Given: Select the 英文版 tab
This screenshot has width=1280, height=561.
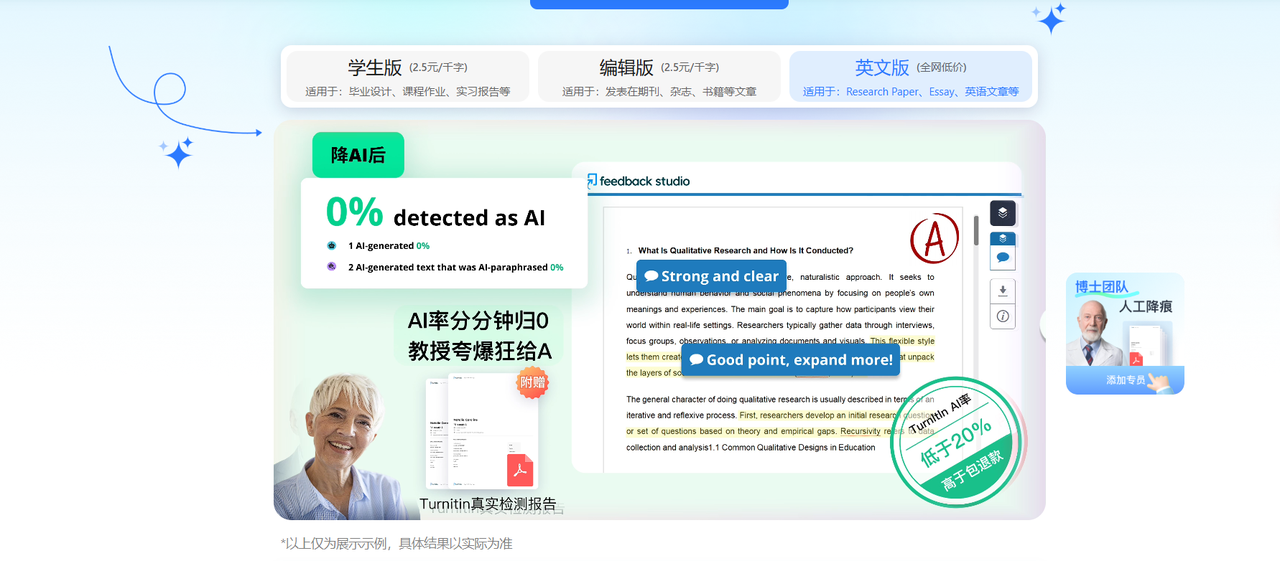Looking at the screenshot, I should click(x=910, y=77).
